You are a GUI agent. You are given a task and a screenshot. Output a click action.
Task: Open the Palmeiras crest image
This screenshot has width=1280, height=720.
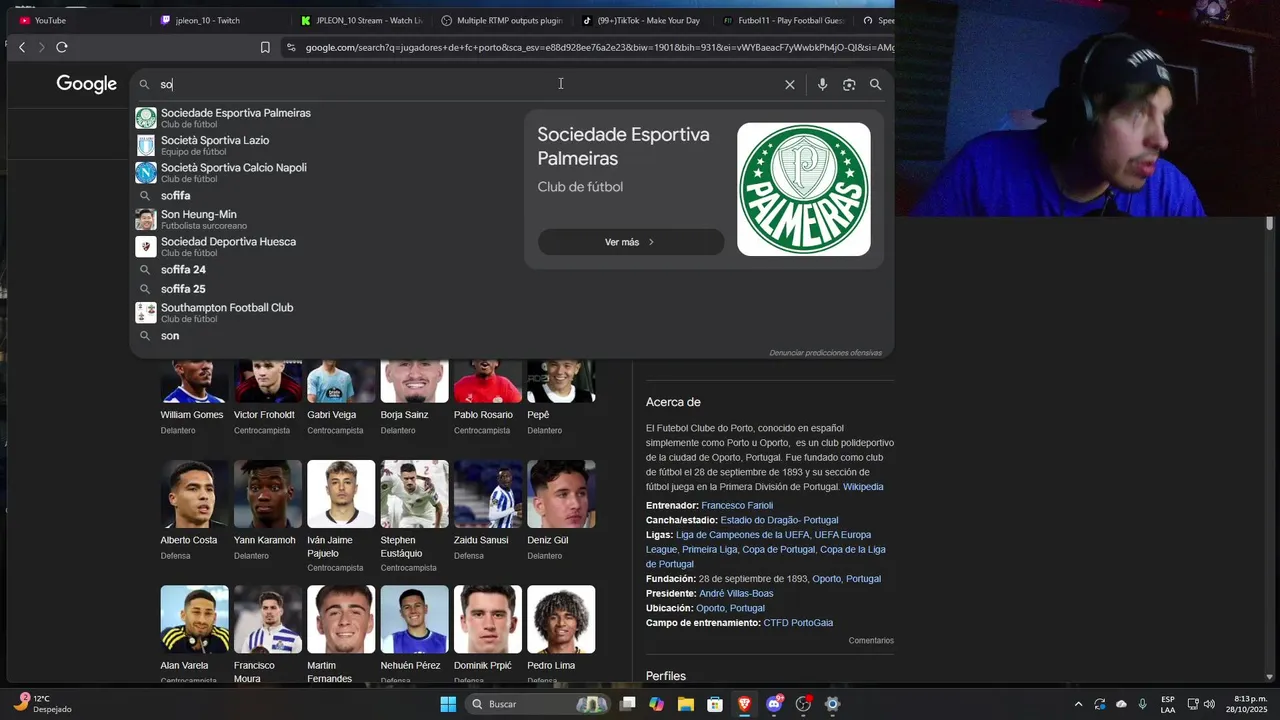(804, 189)
